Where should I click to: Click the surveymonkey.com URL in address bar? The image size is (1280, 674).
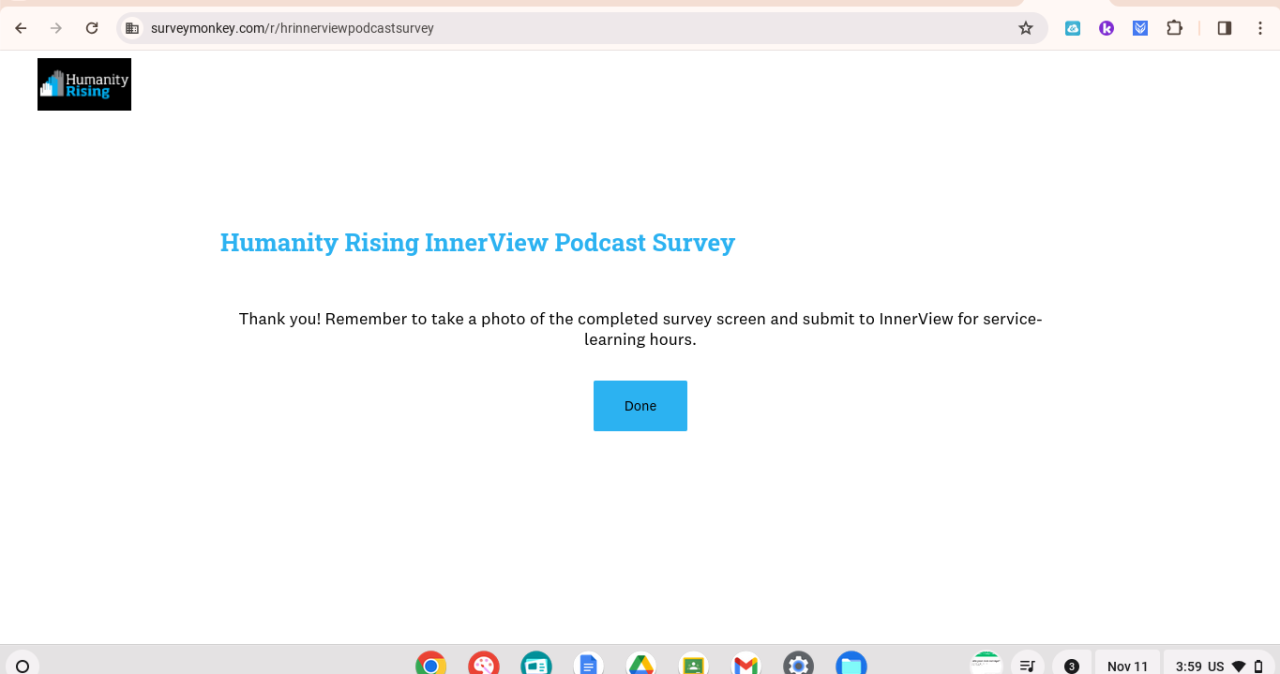point(292,28)
